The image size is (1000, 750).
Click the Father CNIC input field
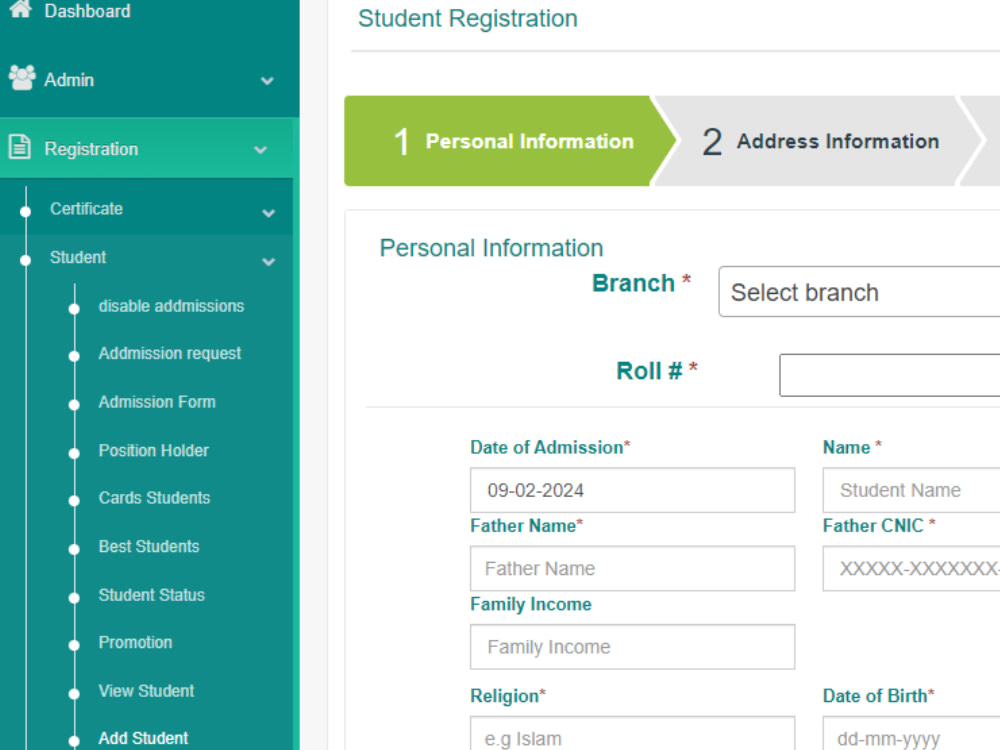tap(910, 568)
